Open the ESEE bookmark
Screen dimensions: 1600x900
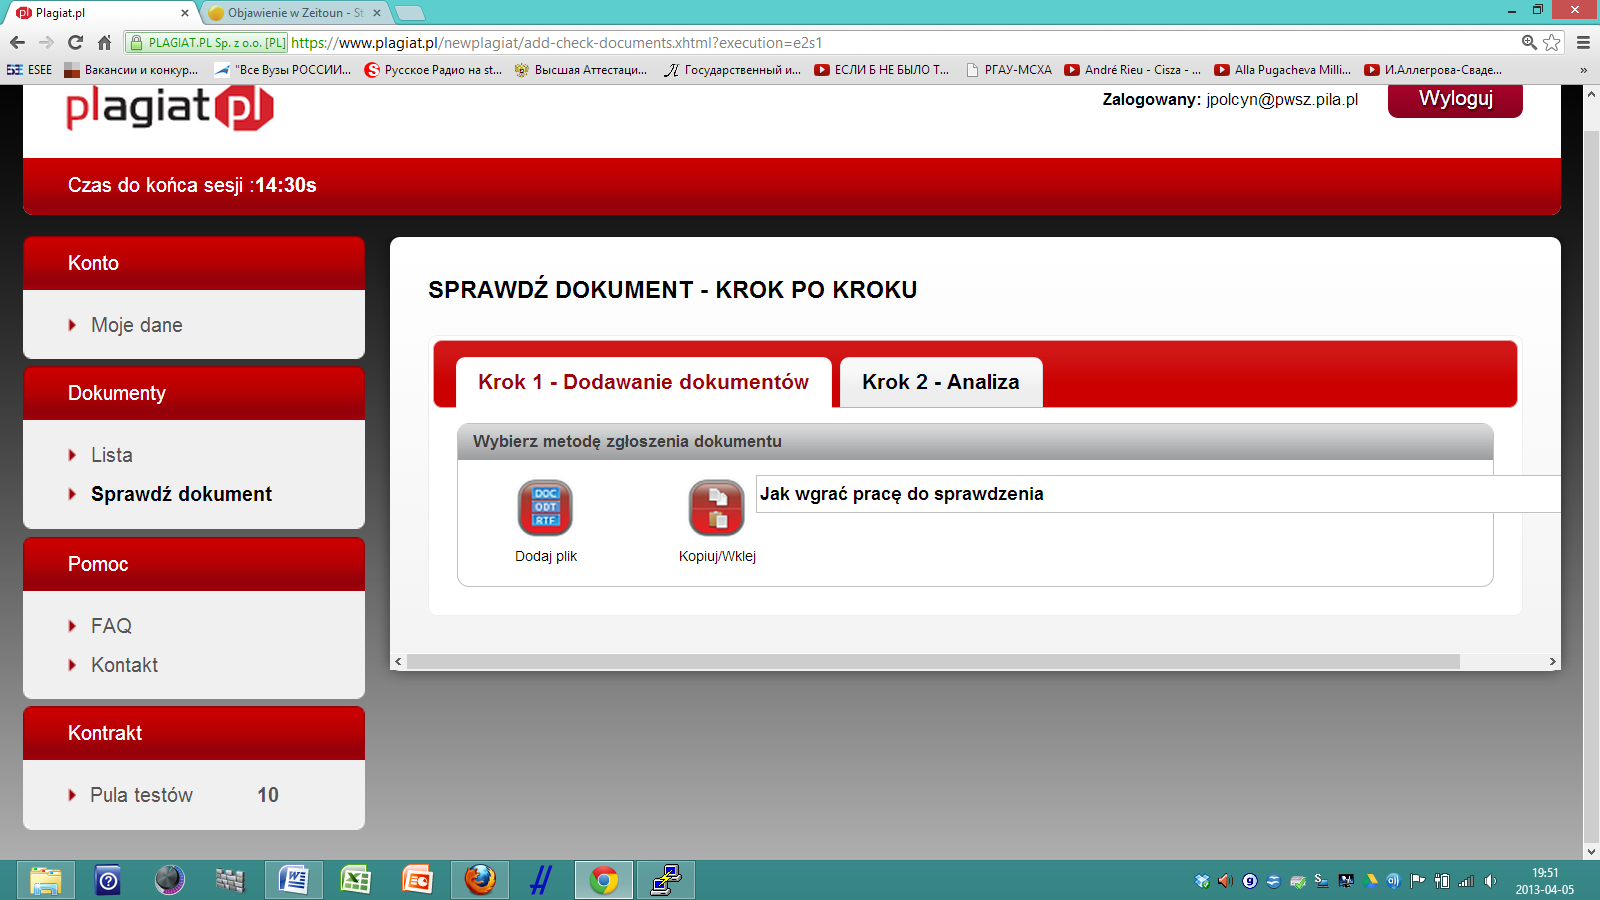click(29, 70)
